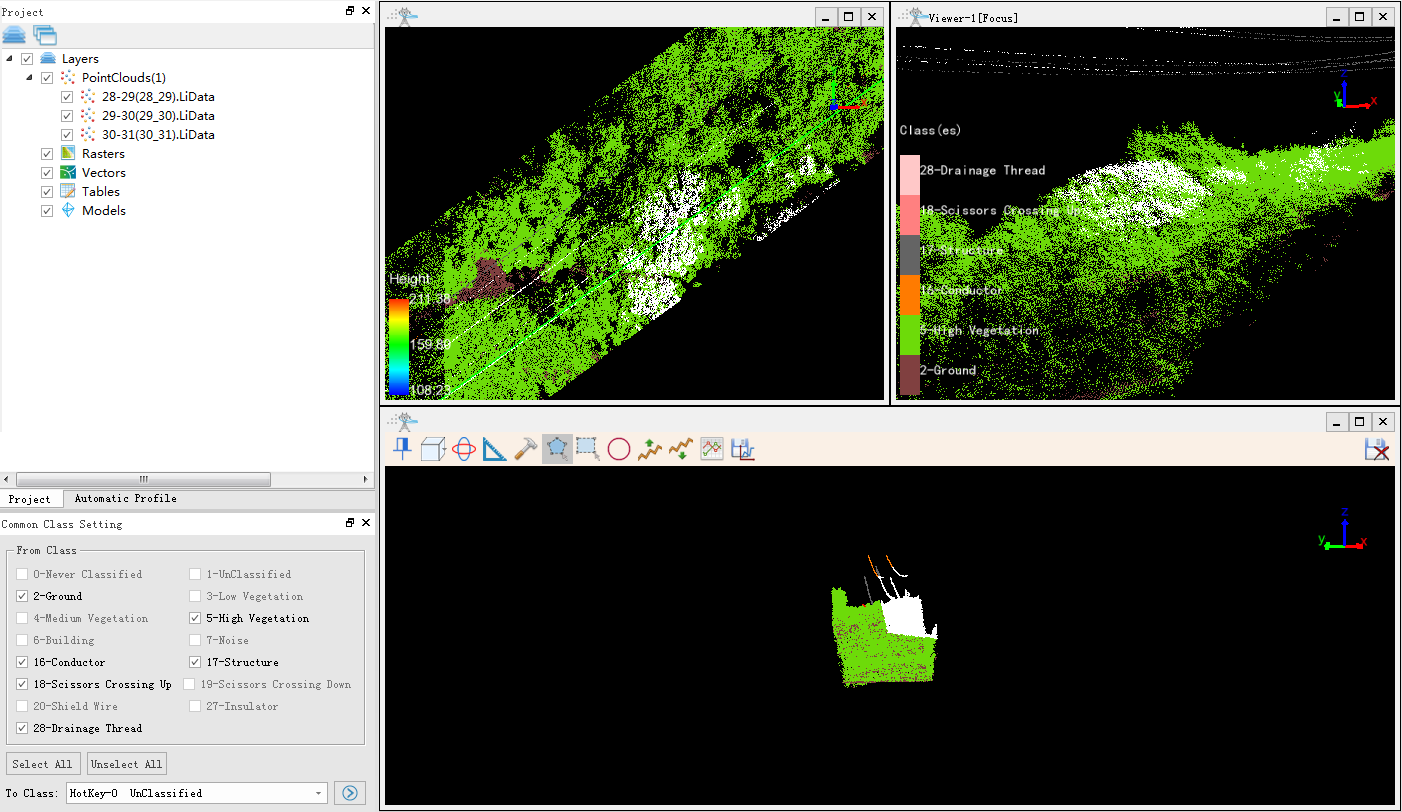Uncheck the 30-31(30_31).LiData layer
This screenshot has width=1402, height=812.
click(67, 134)
